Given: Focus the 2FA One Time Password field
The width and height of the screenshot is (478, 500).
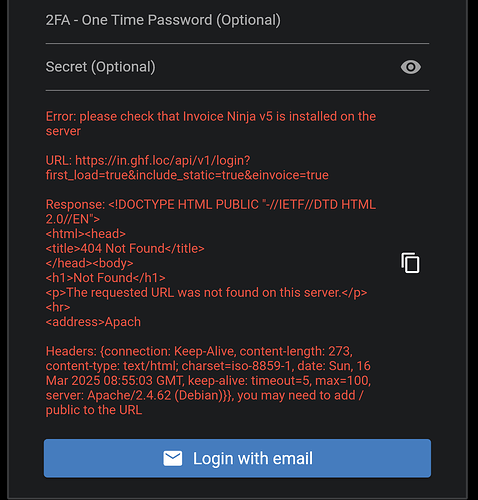Looking at the screenshot, I should (x=237, y=20).
